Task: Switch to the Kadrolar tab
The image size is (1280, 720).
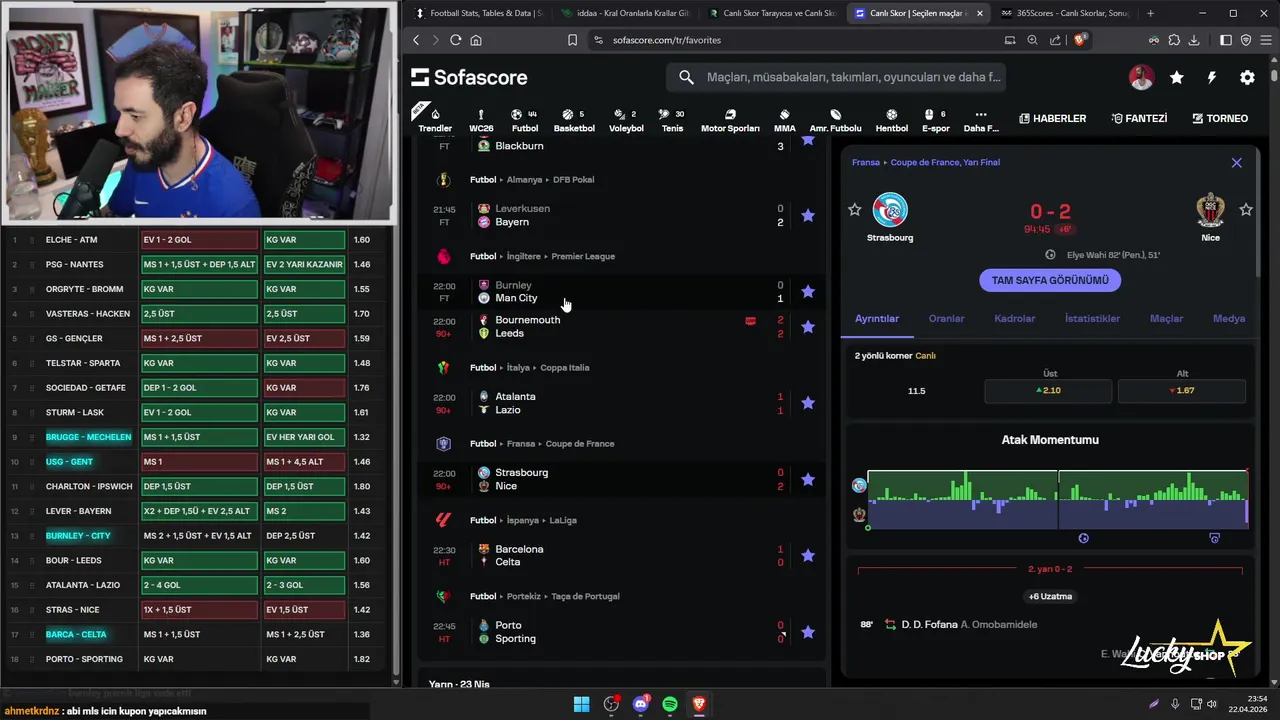Action: 1015,318
